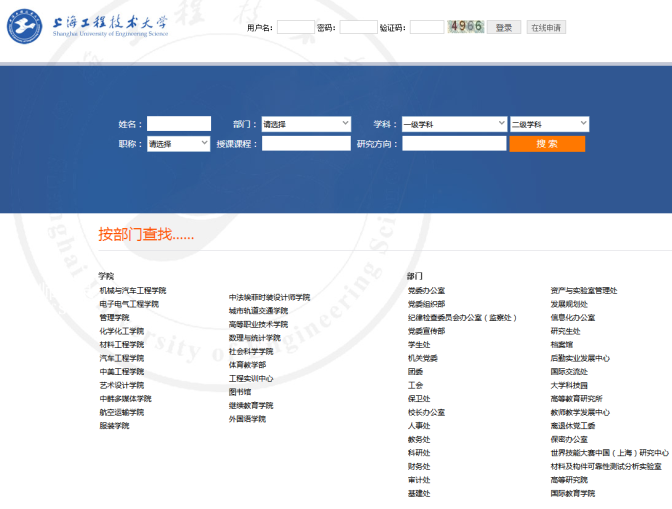Open 人事处 link
672x509 pixels.
coord(419,425)
